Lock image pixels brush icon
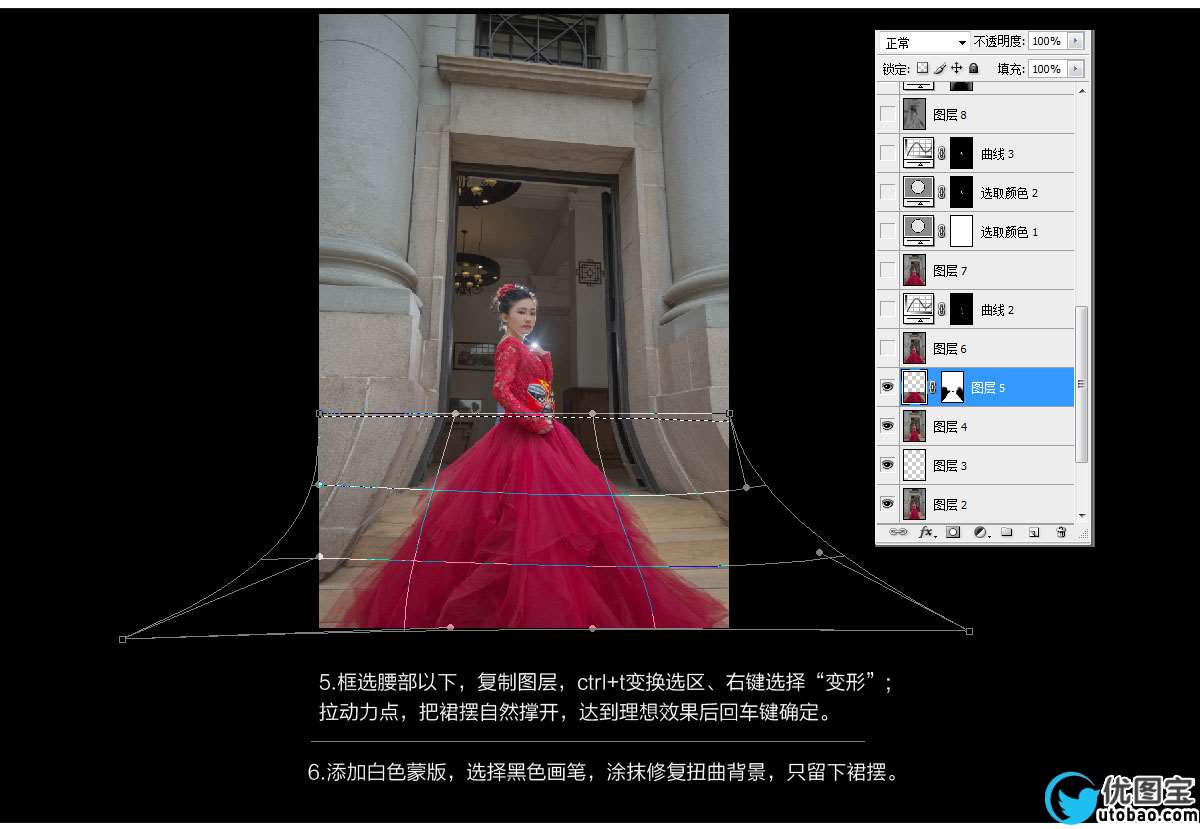The height and width of the screenshot is (829, 1200). point(940,68)
